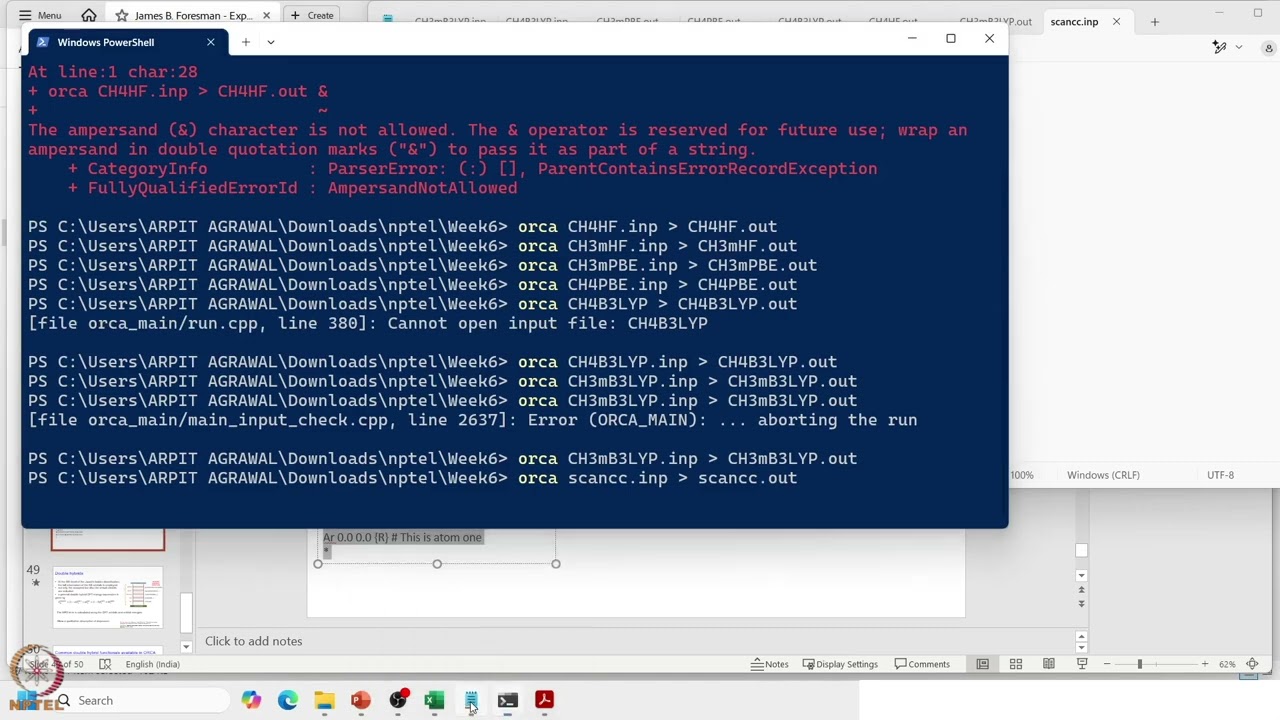This screenshot has height=720, width=1280.
Task: Click the orca scancc.inp command line
Action: (413, 478)
